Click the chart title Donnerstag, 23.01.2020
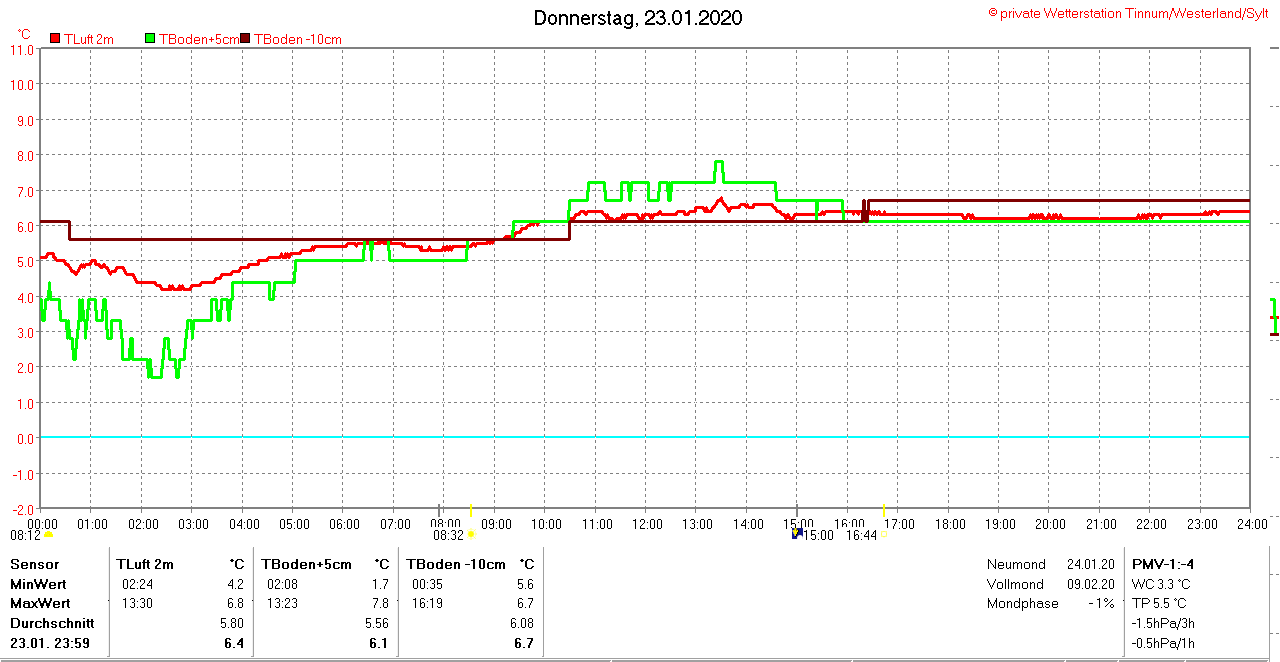The image size is (1280, 662). 638,18
